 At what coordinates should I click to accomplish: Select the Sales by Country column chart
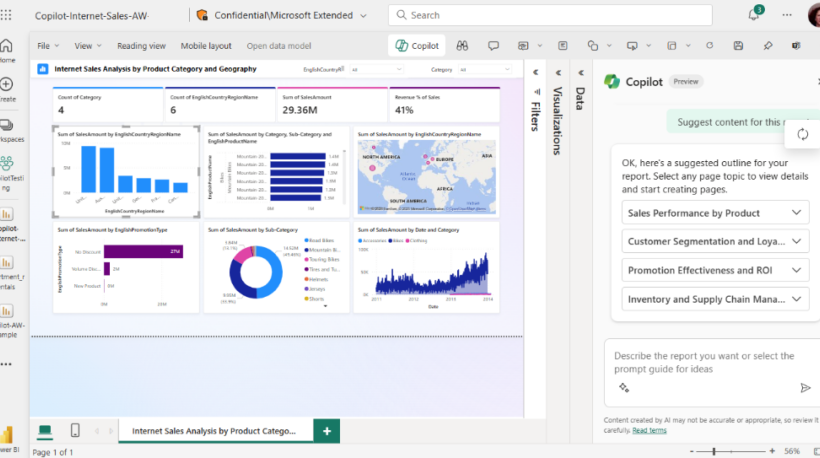[x=126, y=172]
